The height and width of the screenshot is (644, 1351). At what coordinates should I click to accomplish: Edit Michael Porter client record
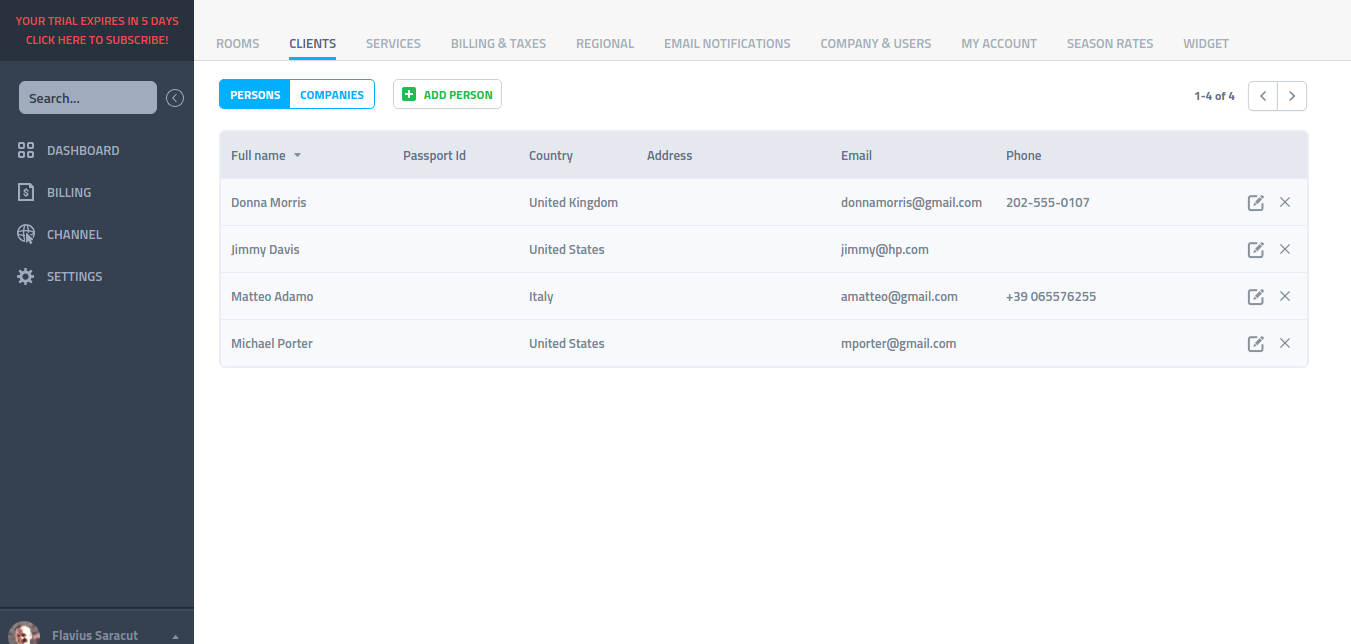1256,344
